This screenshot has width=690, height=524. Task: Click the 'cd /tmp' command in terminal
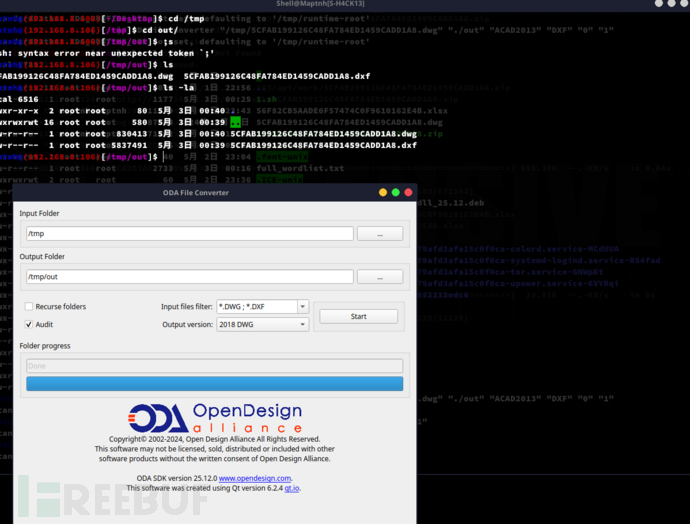pyautogui.click(x=186, y=18)
